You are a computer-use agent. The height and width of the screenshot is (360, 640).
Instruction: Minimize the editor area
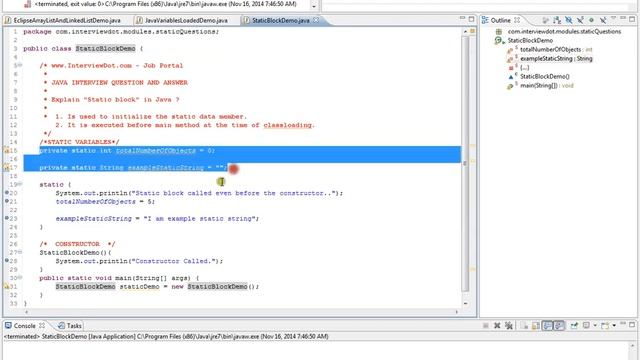(x=462, y=18)
